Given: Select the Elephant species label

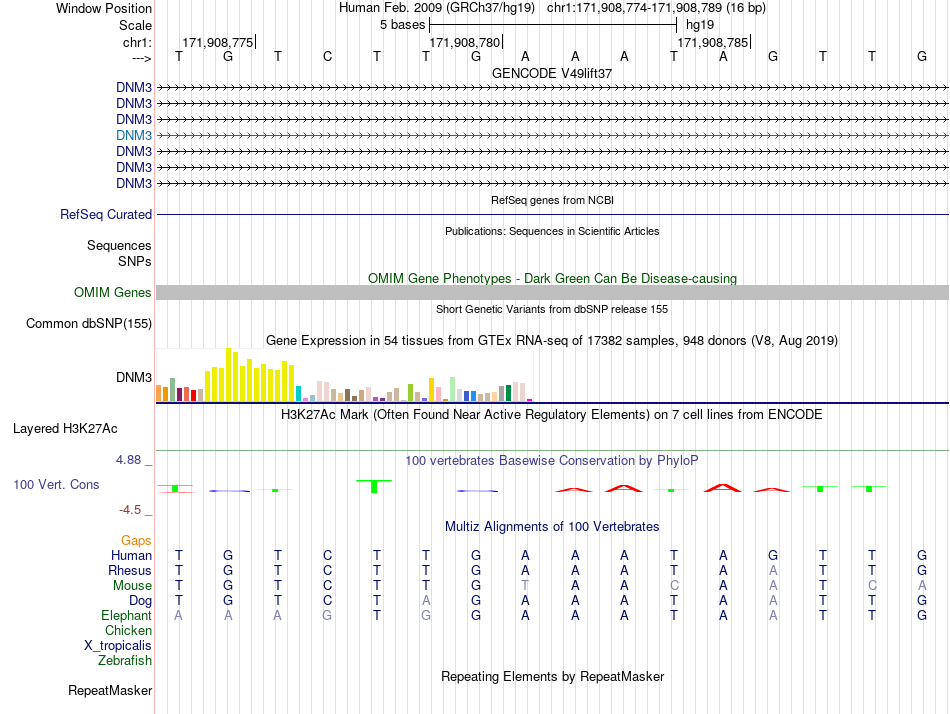Looking at the screenshot, I should [x=127, y=615].
